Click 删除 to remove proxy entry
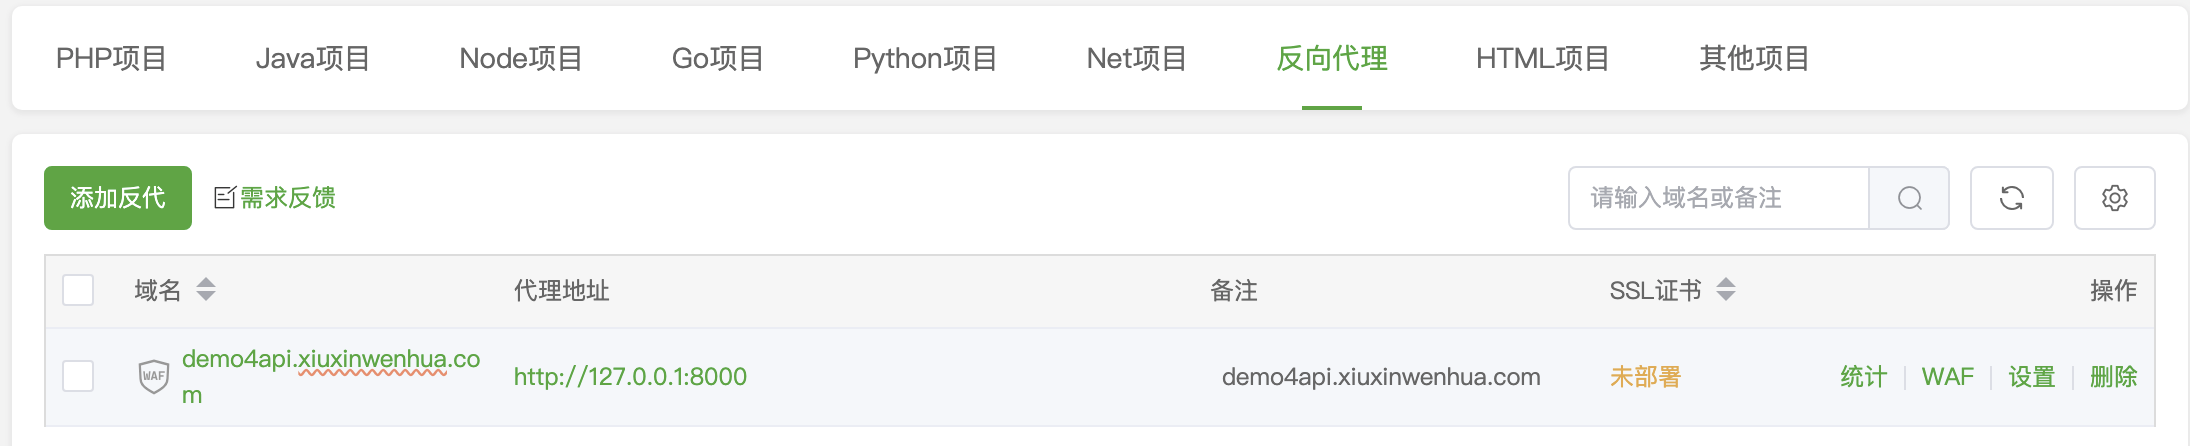The width and height of the screenshot is (2190, 446). (x=2113, y=377)
